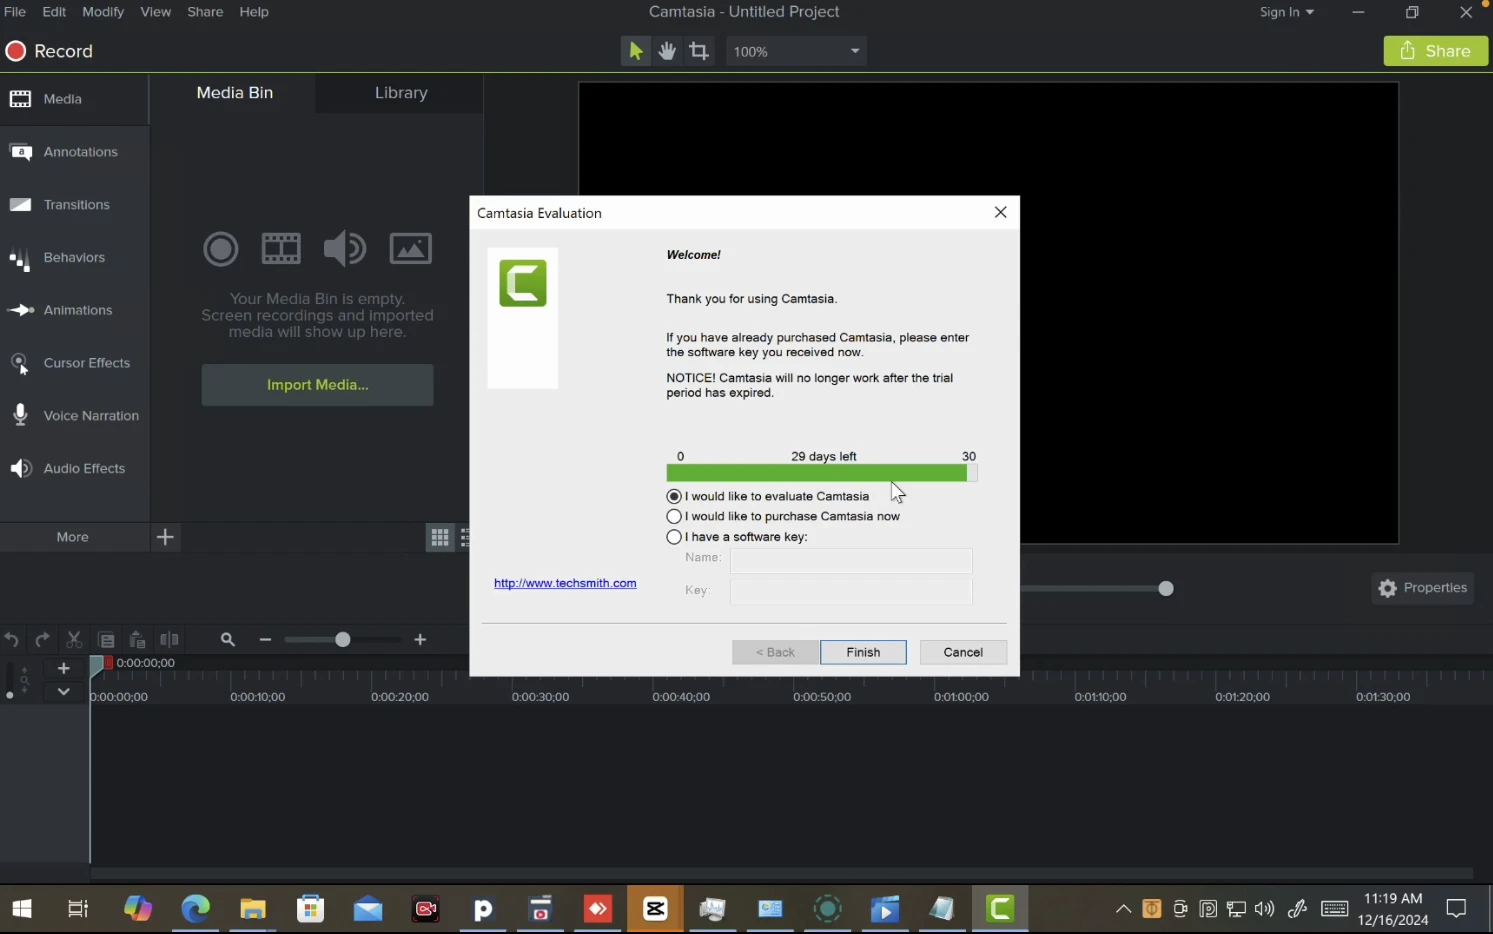The image size is (1493, 934).
Task: Click the Finish button in evaluation dialog
Action: 862,651
